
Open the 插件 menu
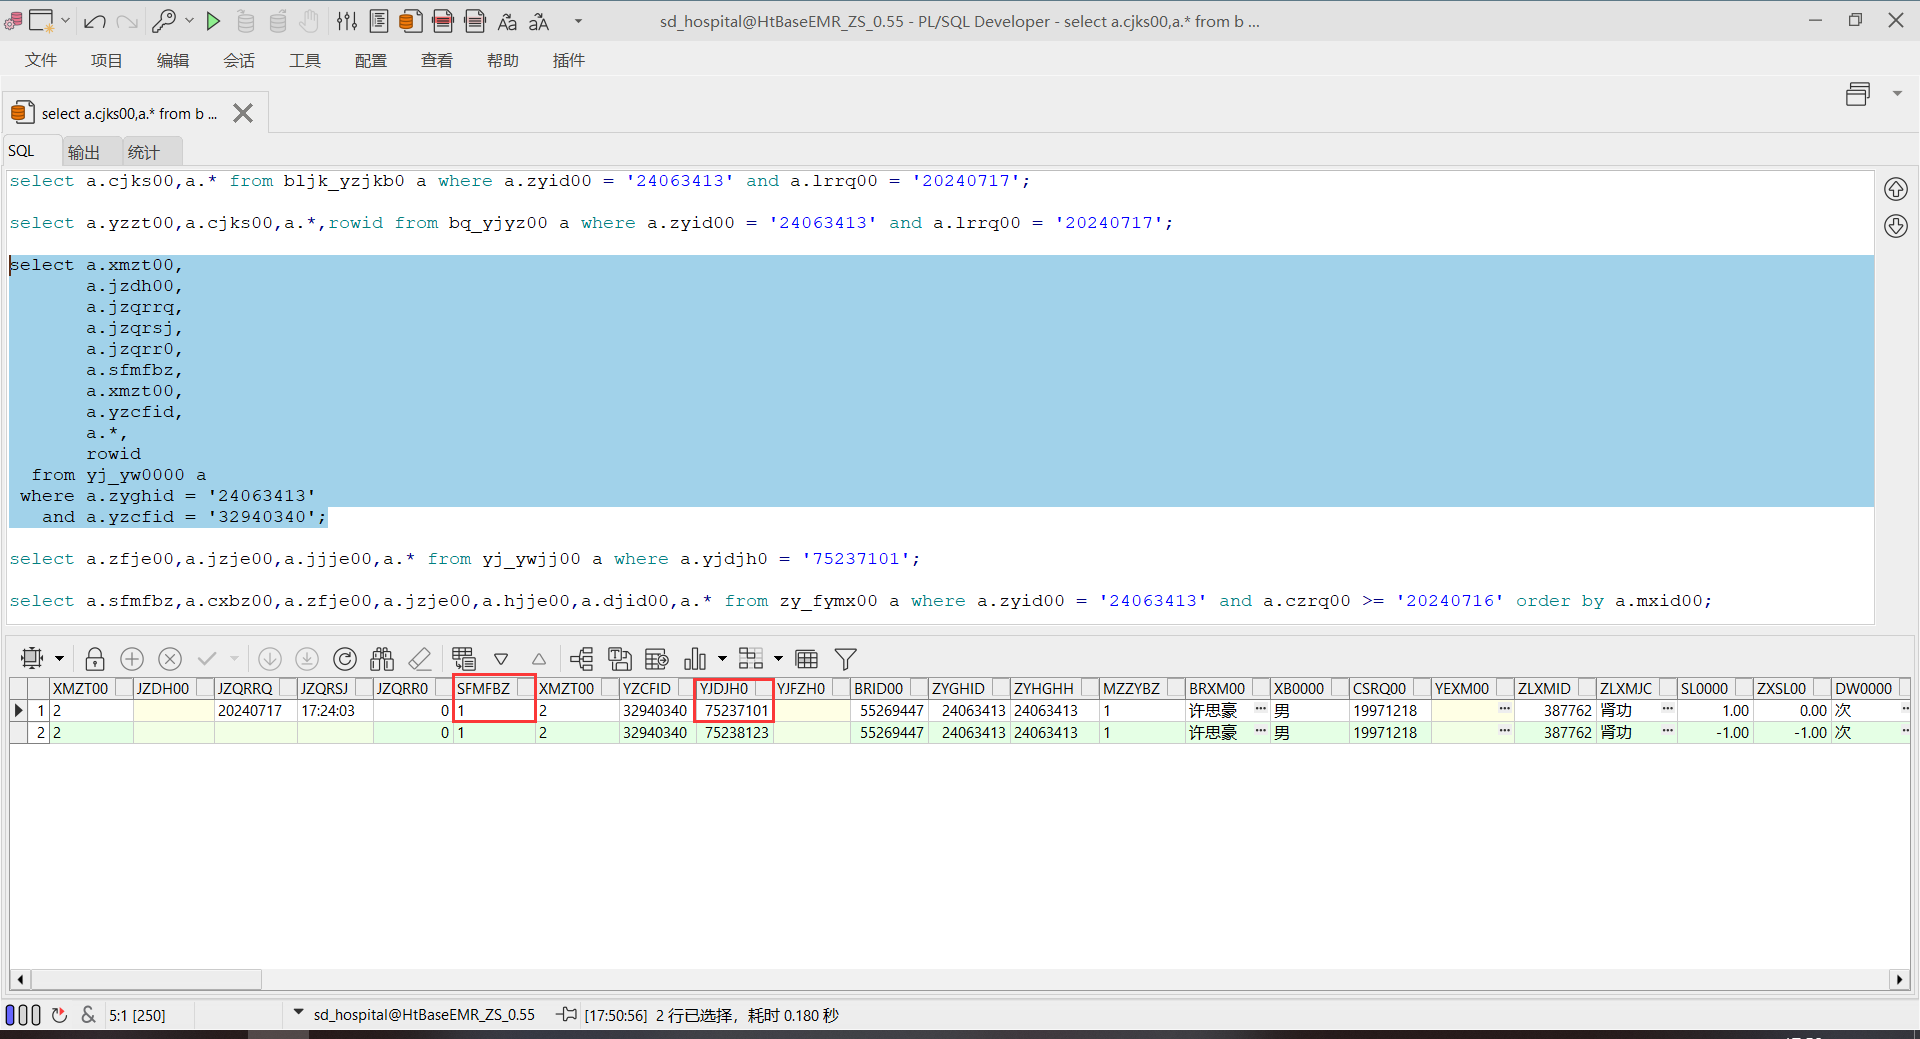point(569,61)
